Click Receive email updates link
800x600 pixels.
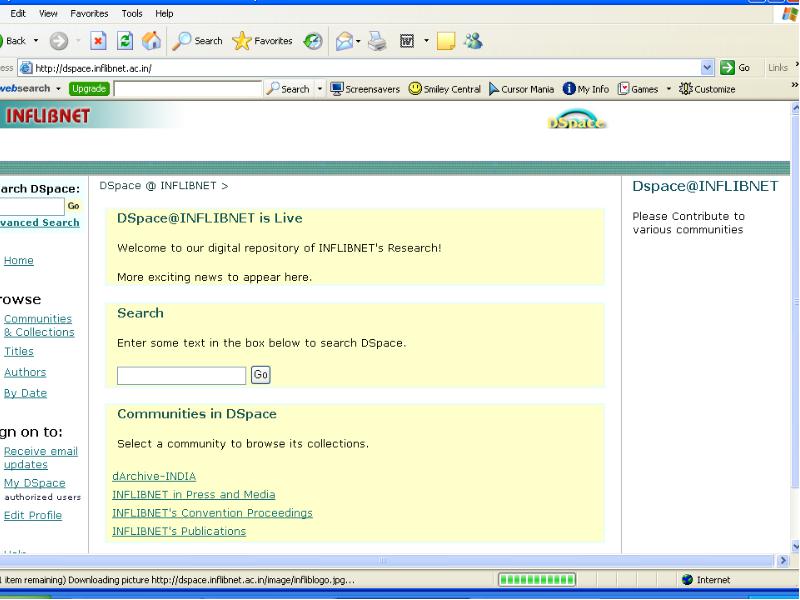click(x=41, y=458)
